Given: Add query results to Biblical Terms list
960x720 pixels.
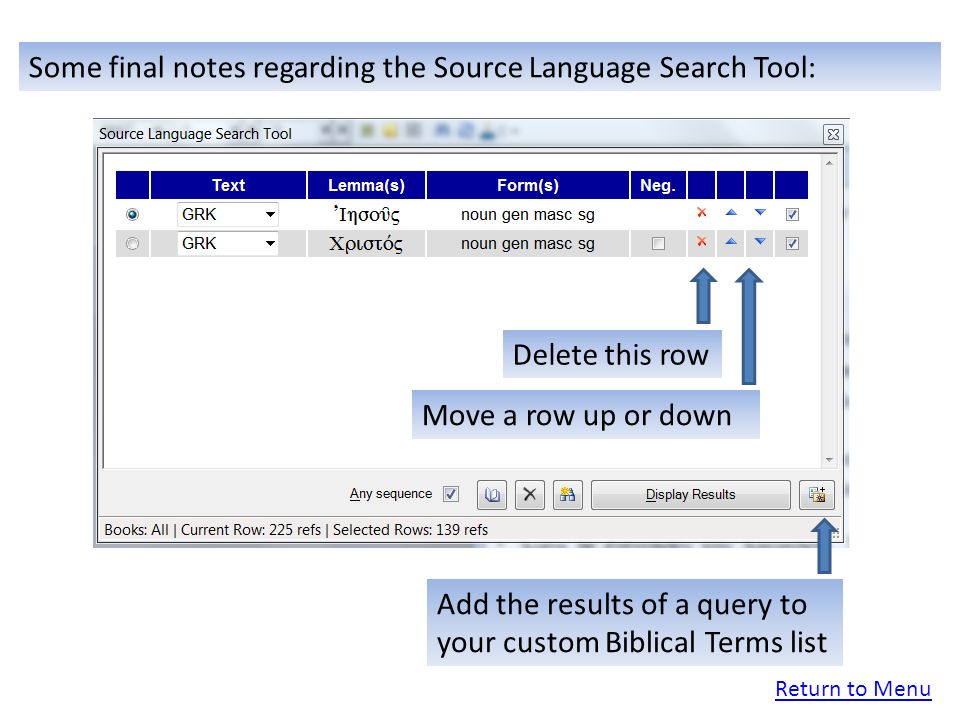Looking at the screenshot, I should 817,495.
